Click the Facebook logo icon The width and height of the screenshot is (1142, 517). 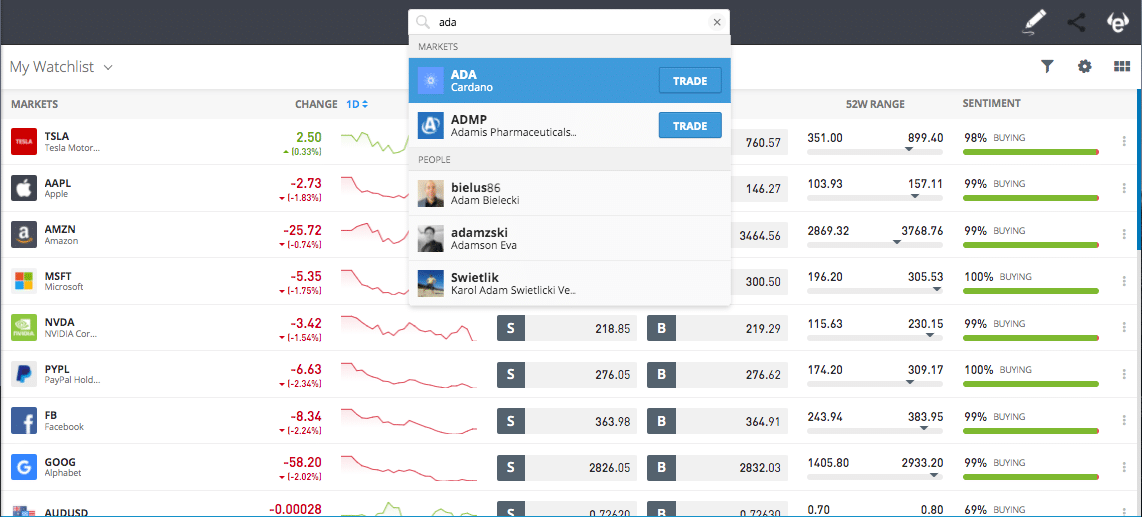point(24,421)
